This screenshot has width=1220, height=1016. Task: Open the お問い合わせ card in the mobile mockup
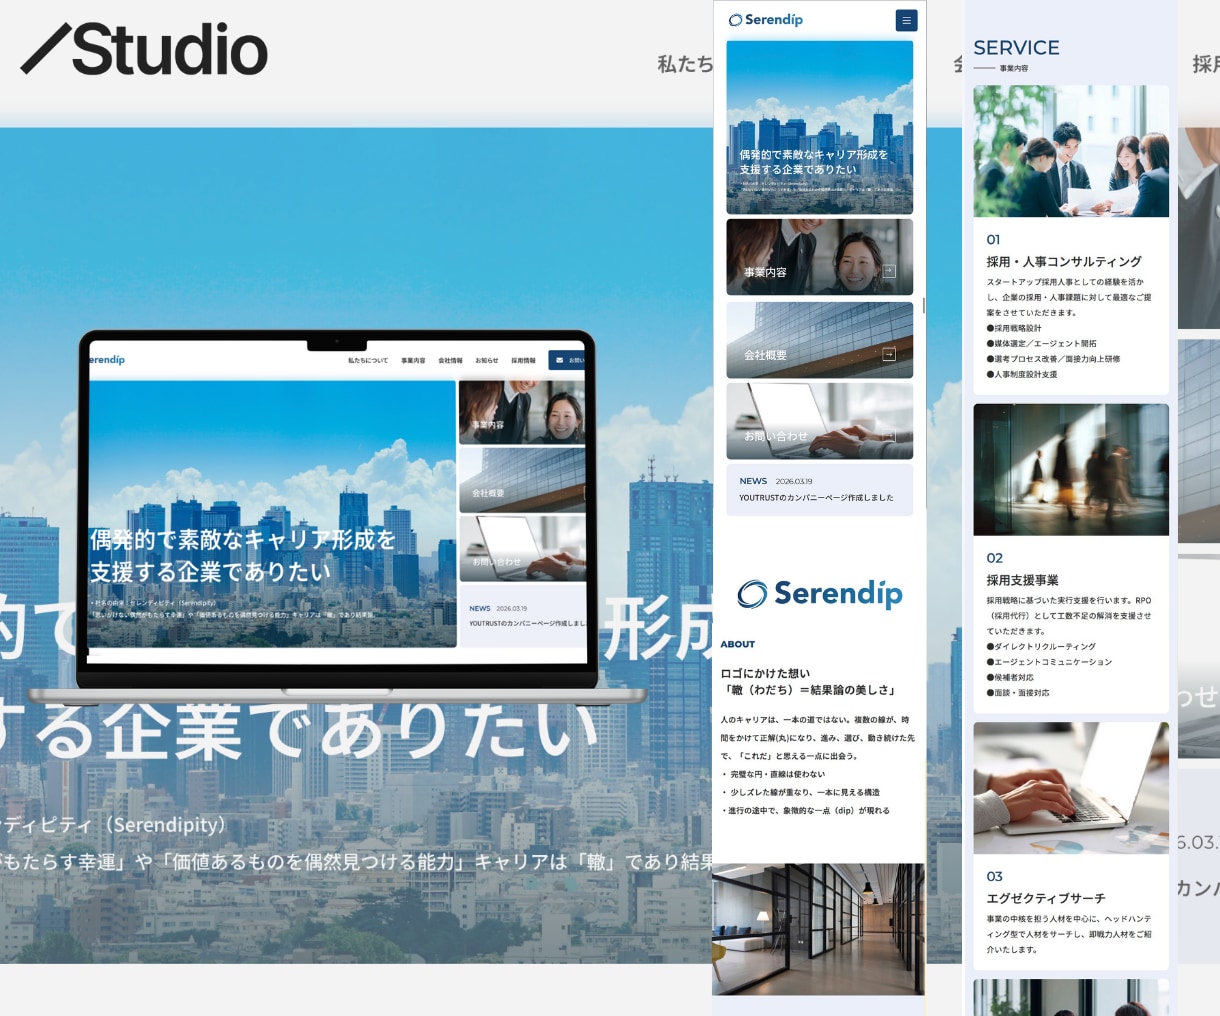pos(820,421)
